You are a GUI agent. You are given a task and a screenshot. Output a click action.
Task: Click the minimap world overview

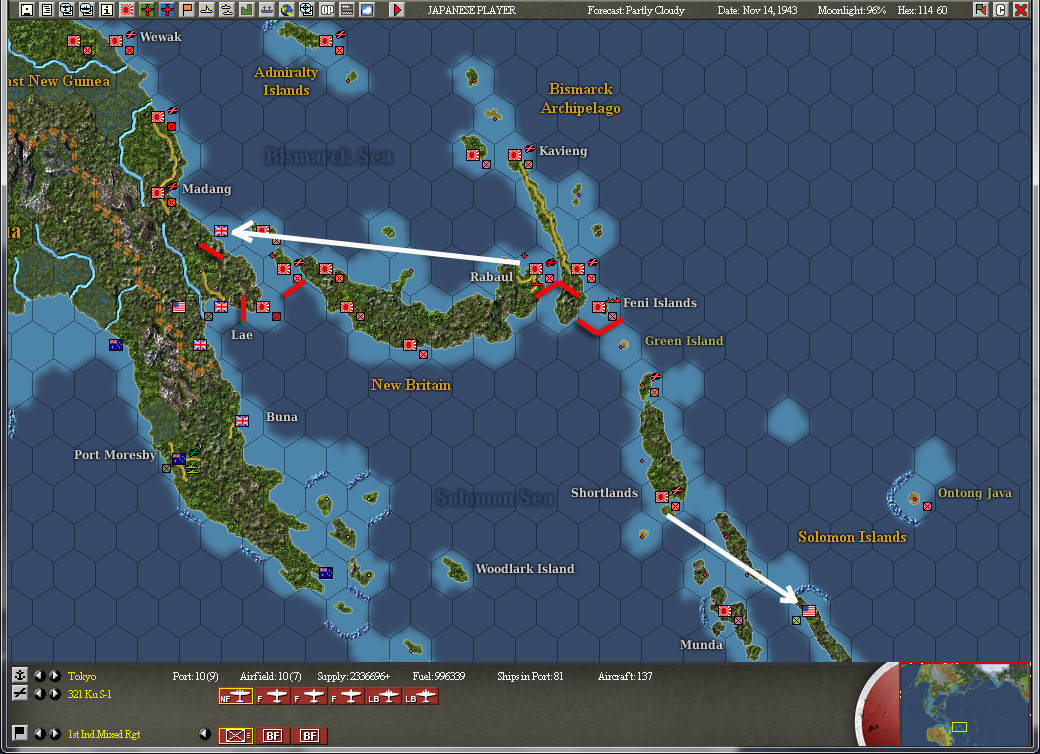[964, 704]
